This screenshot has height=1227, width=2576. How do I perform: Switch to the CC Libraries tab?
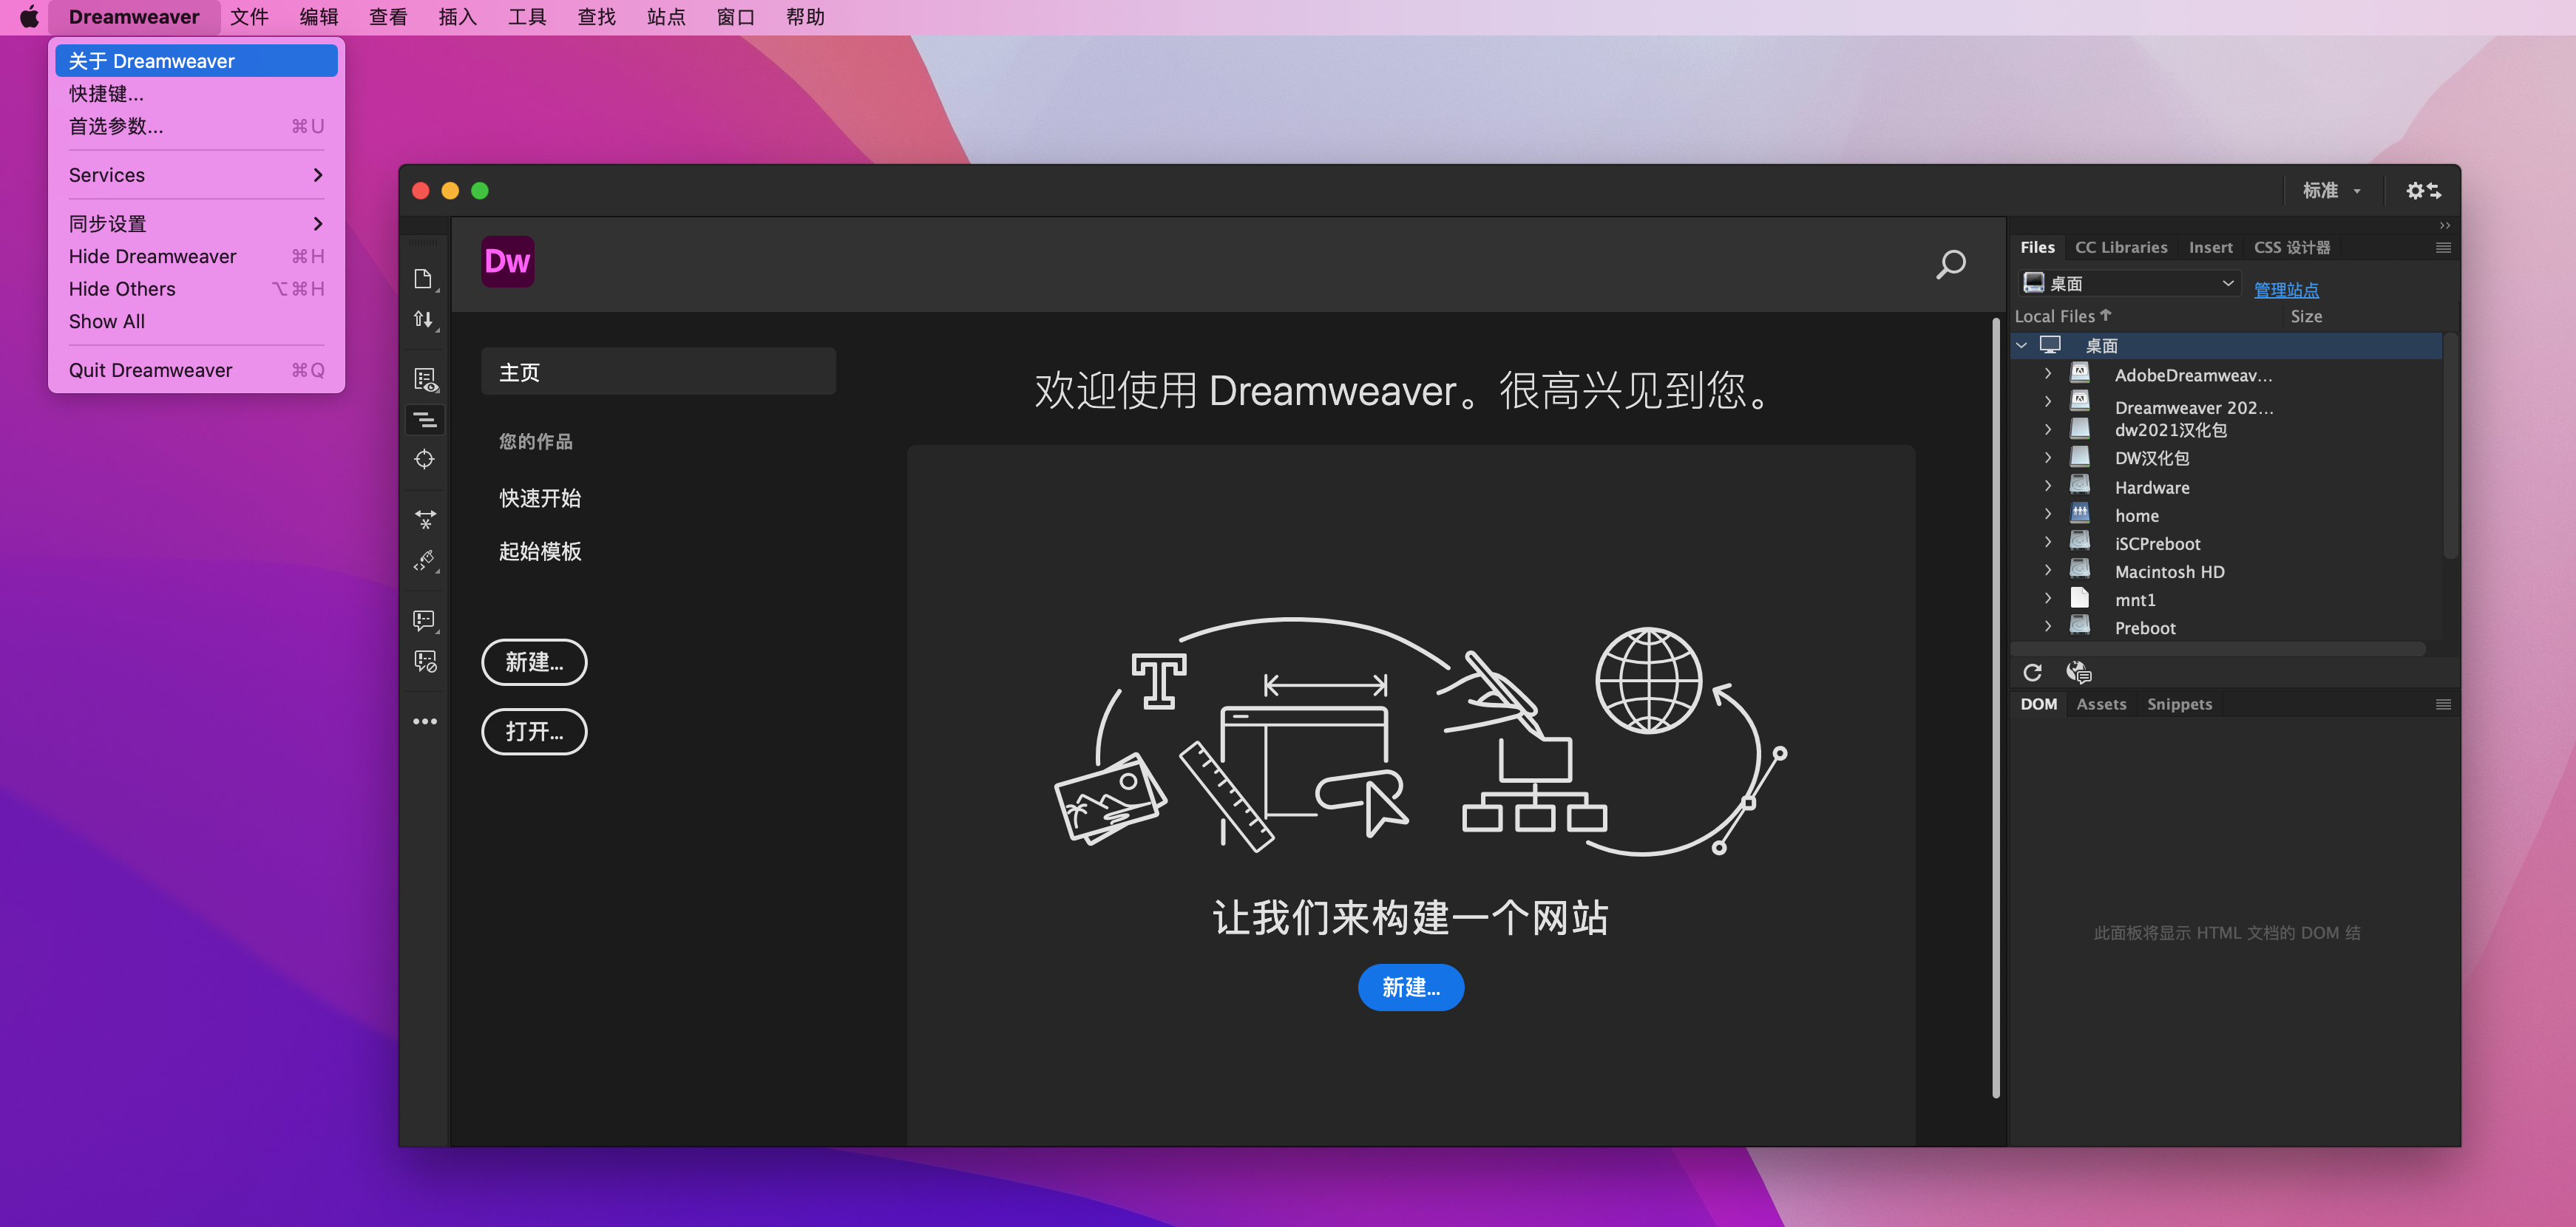point(2120,247)
